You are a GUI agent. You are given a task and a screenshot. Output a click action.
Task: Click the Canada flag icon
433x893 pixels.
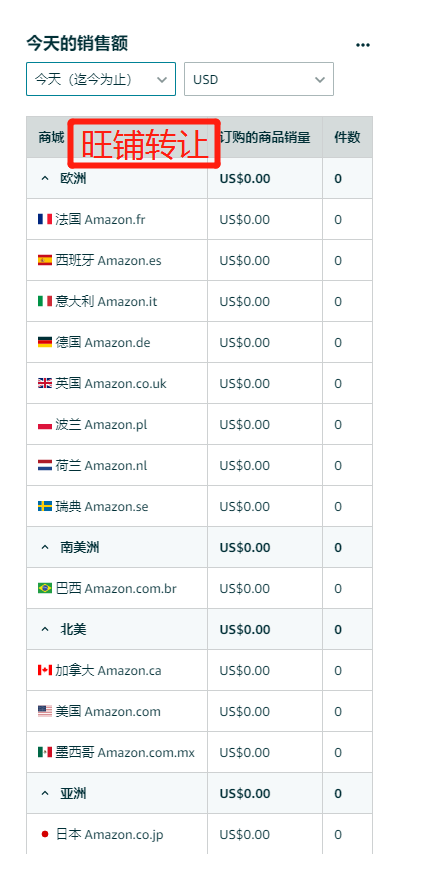pos(45,670)
